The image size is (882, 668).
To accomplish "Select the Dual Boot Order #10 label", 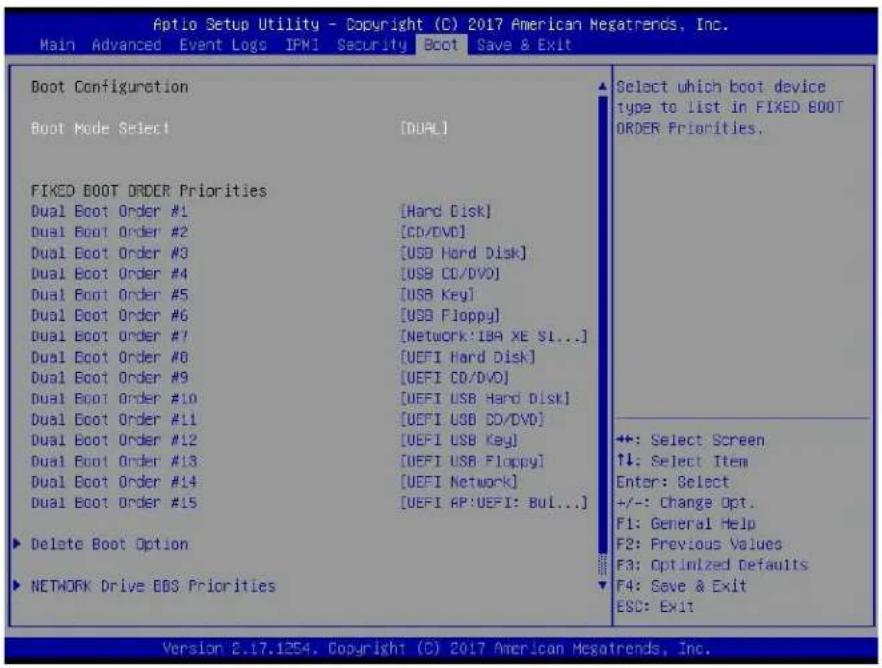I will [114, 399].
